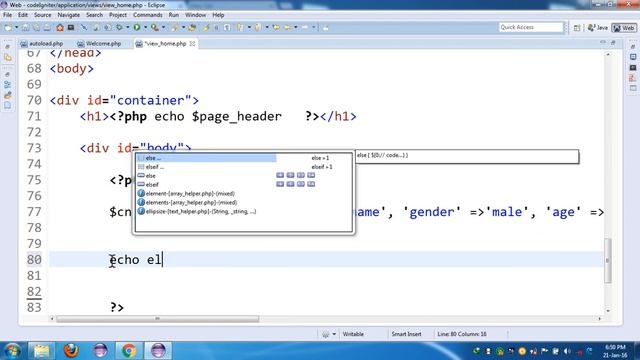Image resolution: width=640 pixels, height=360 pixels.
Task: Open the New file dropdown arrow
Action: coord(17,27)
